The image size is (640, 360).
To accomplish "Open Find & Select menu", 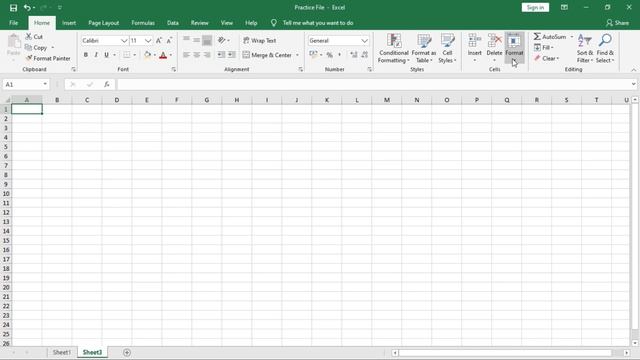I will tap(604, 48).
